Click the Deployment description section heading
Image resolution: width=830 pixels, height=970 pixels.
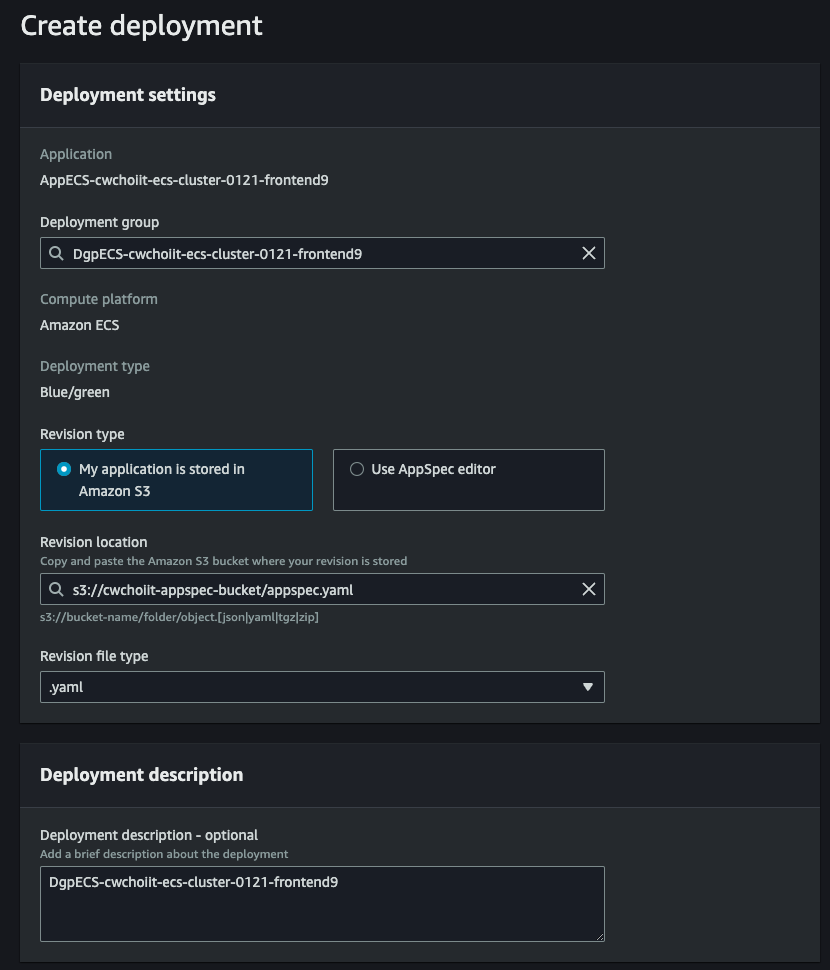pos(141,775)
